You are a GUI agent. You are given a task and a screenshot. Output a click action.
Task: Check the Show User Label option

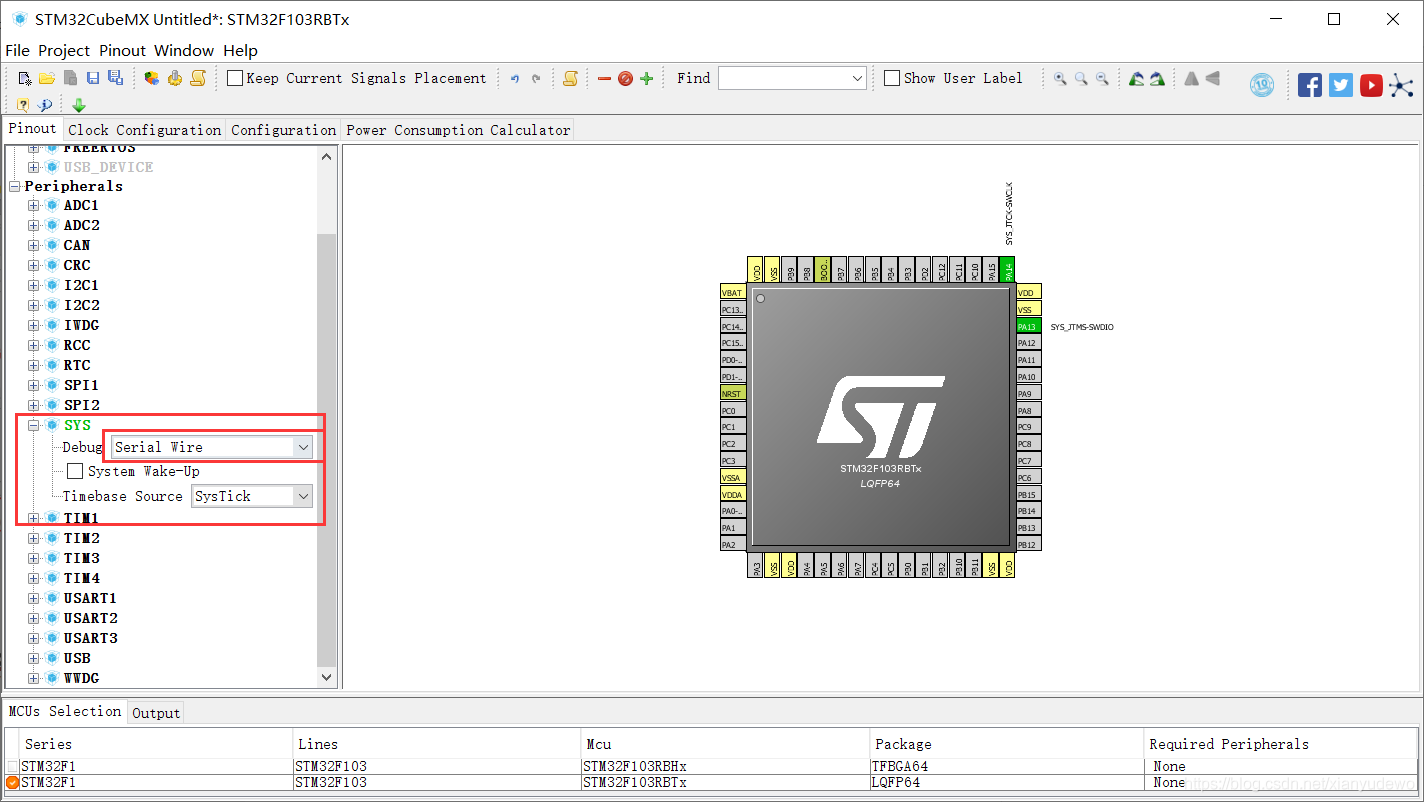tap(891, 77)
